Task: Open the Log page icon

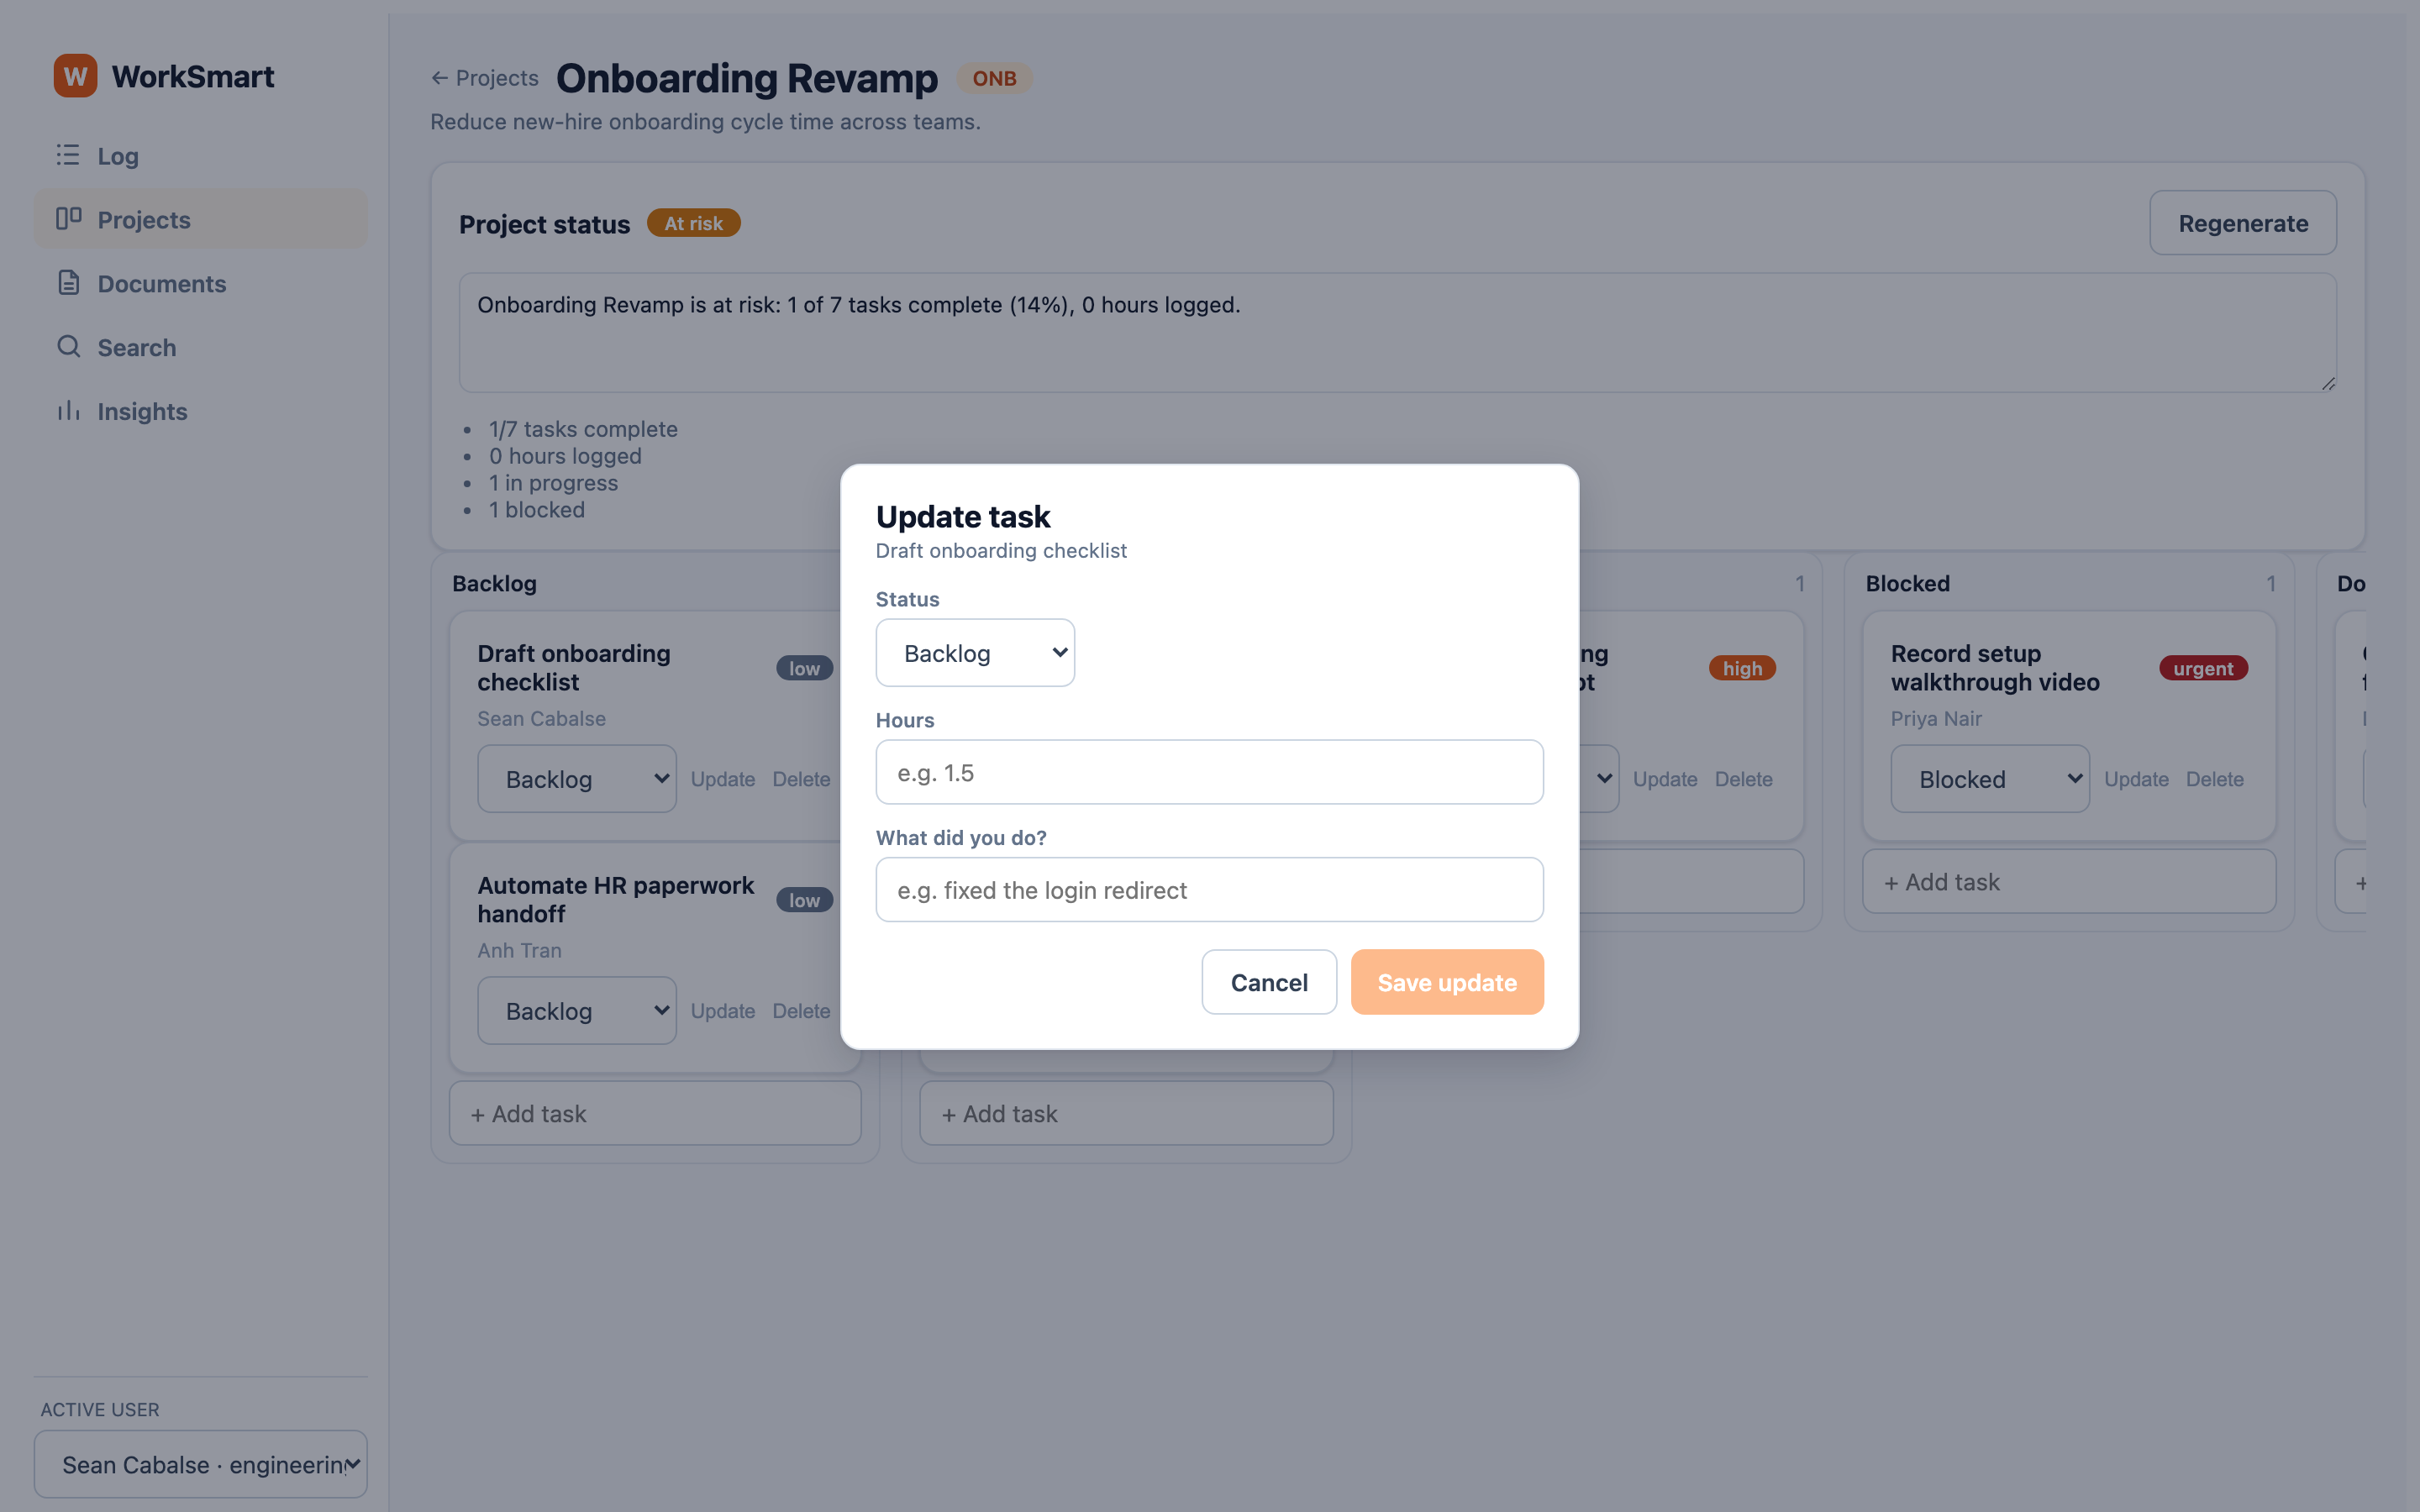Action: pos(68,155)
